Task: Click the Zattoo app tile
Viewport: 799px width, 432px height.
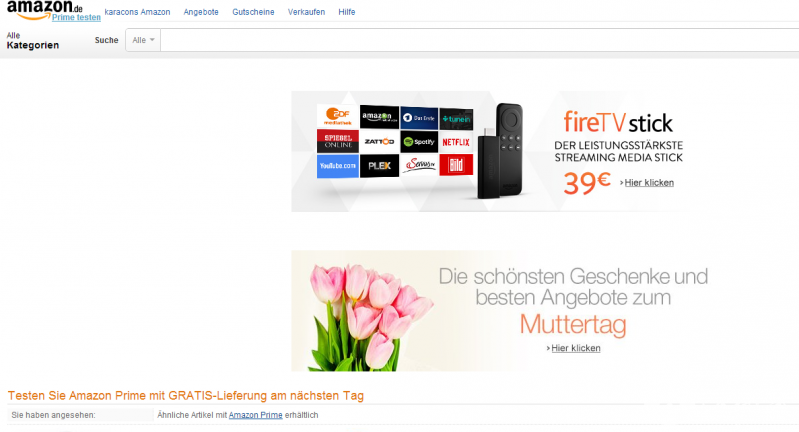Action: point(379,141)
